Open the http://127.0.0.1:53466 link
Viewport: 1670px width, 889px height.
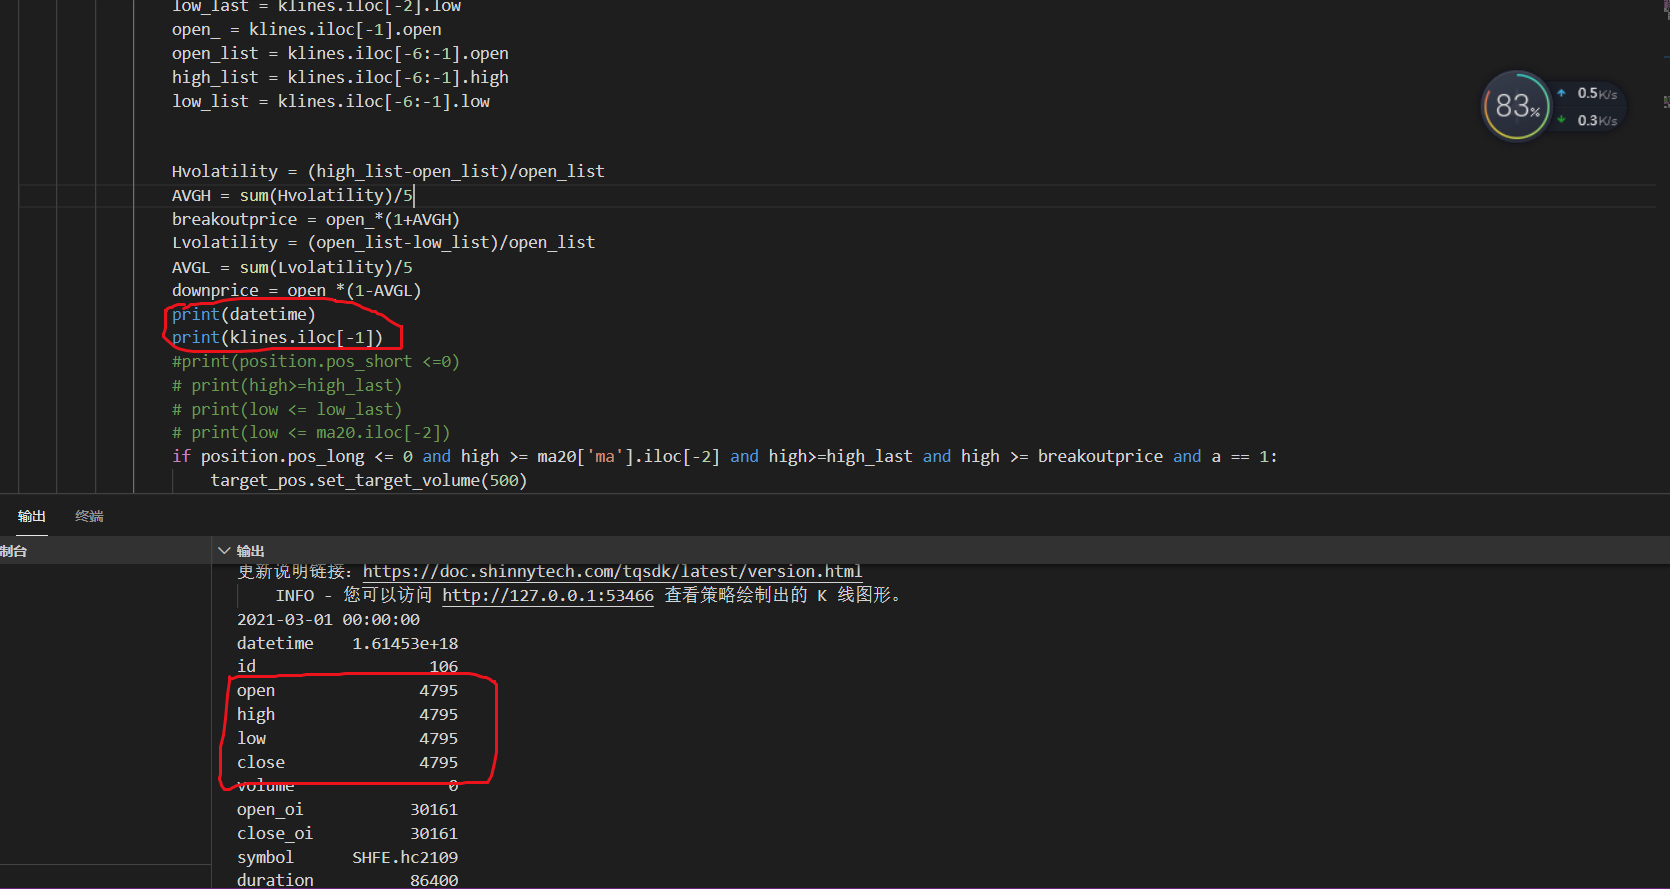click(x=547, y=596)
